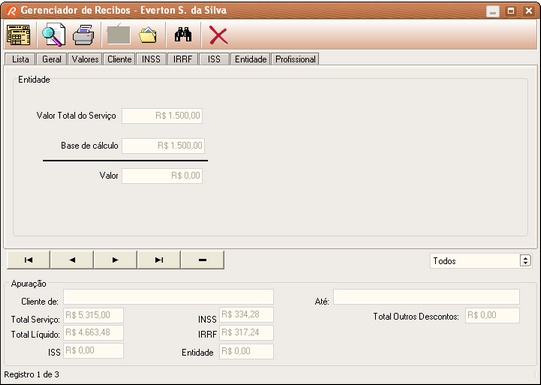Select the ISS tab
The height and width of the screenshot is (385, 541).
[x=214, y=59]
